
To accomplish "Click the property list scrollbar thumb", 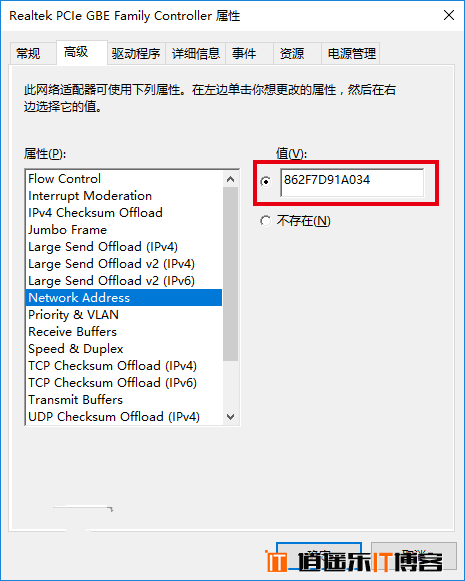I will (x=230, y=274).
